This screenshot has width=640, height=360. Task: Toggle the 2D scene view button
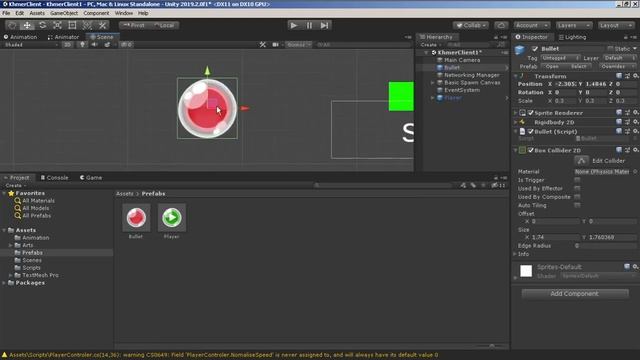click(x=67, y=44)
